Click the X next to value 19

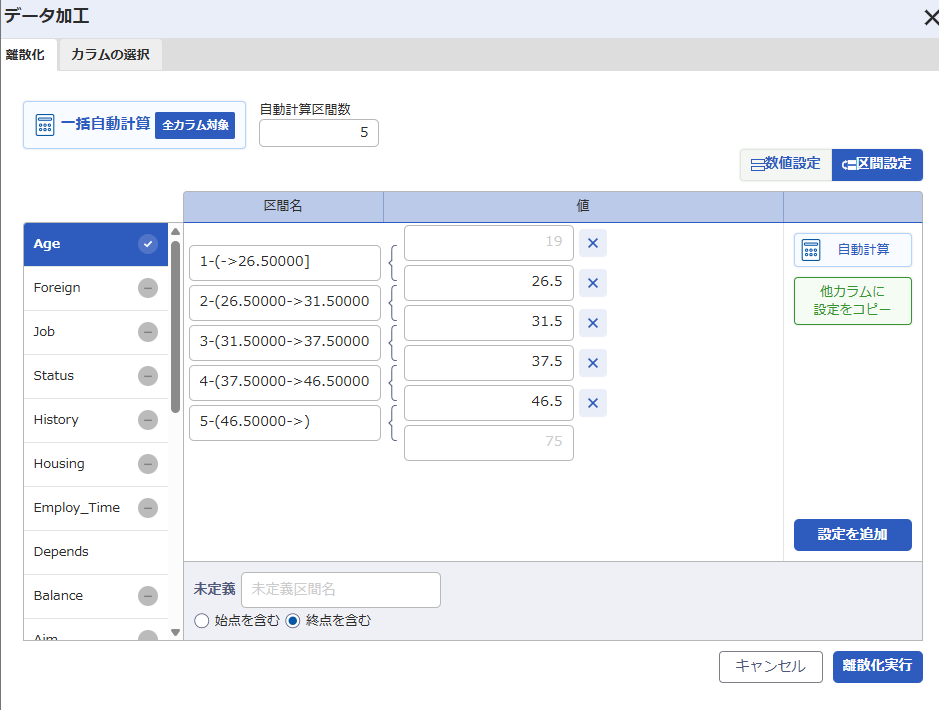593,243
